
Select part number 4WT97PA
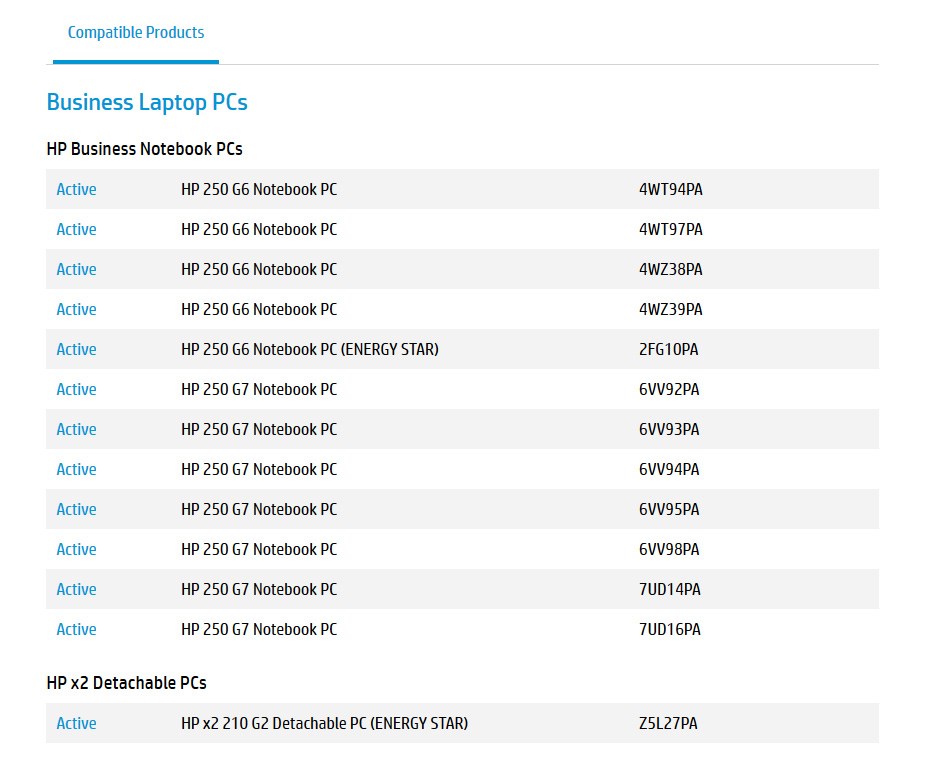click(671, 230)
